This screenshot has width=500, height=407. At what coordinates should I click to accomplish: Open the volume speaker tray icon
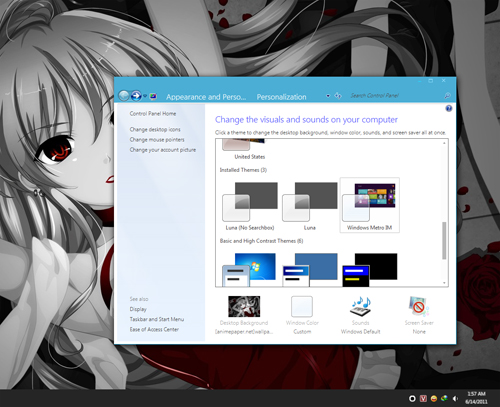[x=455, y=398]
